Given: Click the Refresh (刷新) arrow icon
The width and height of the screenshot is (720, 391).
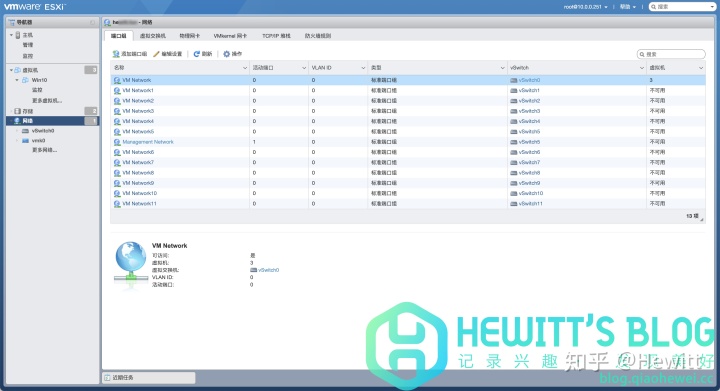Looking at the screenshot, I should 197,54.
